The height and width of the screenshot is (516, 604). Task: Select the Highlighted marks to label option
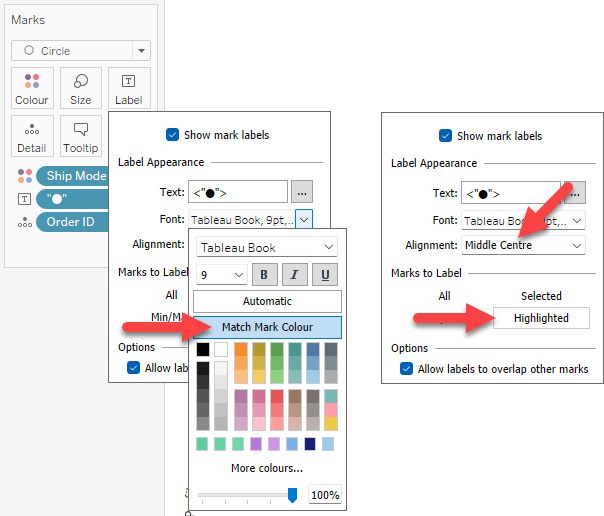pos(541,318)
